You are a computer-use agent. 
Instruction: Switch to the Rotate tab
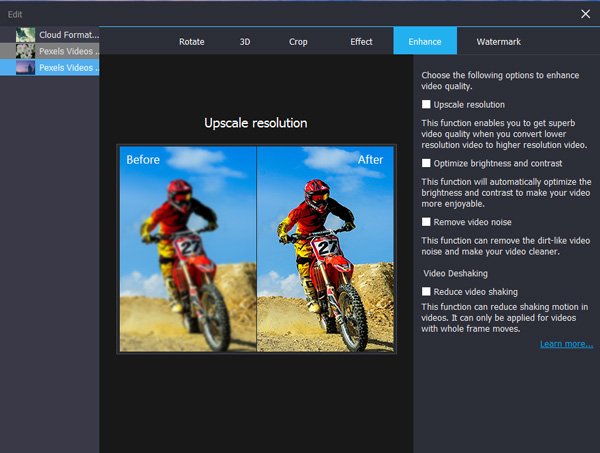point(191,42)
